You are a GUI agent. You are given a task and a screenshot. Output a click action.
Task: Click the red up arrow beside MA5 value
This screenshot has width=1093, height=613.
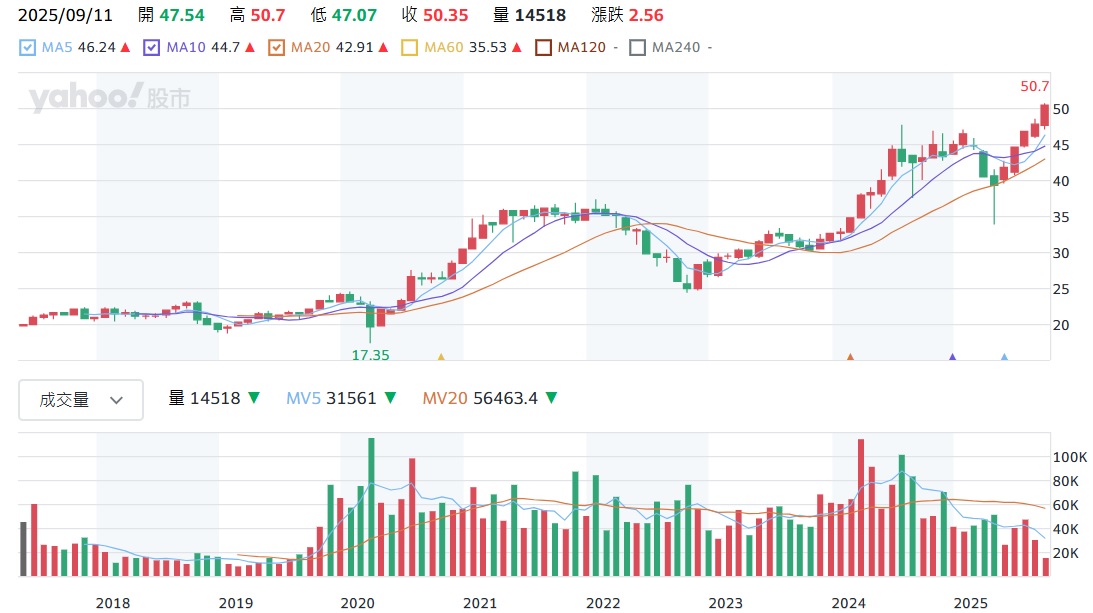pyautogui.click(x=125, y=47)
